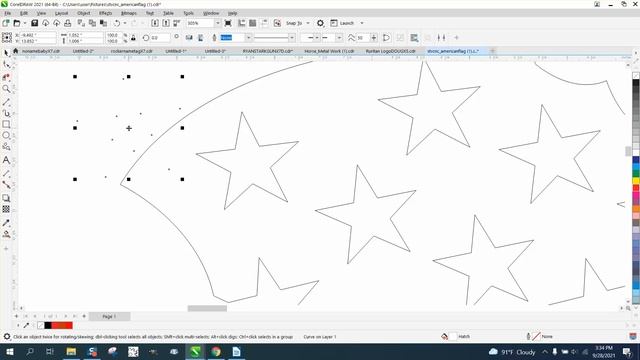Click the Full-screen preview icon
Viewport: 640px width, 360px height.
[x=228, y=23]
